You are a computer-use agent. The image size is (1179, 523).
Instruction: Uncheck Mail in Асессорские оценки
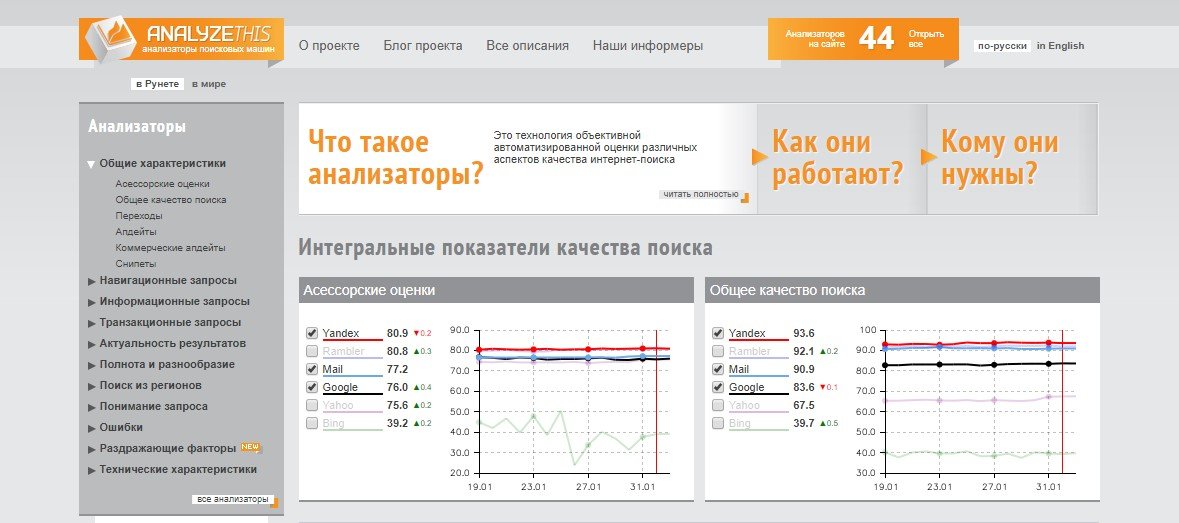[312, 369]
